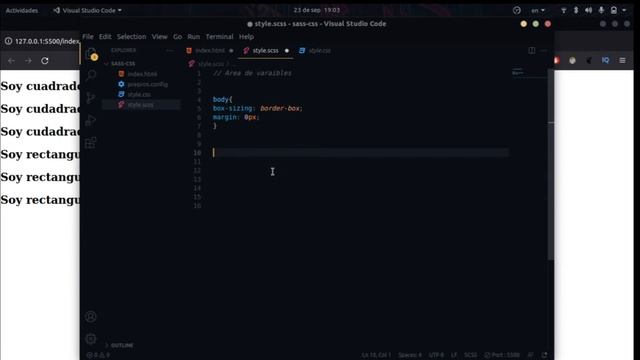Click the Ln 10, Col 1 status entry
Viewport: 640px width, 360px height.
[x=376, y=355]
